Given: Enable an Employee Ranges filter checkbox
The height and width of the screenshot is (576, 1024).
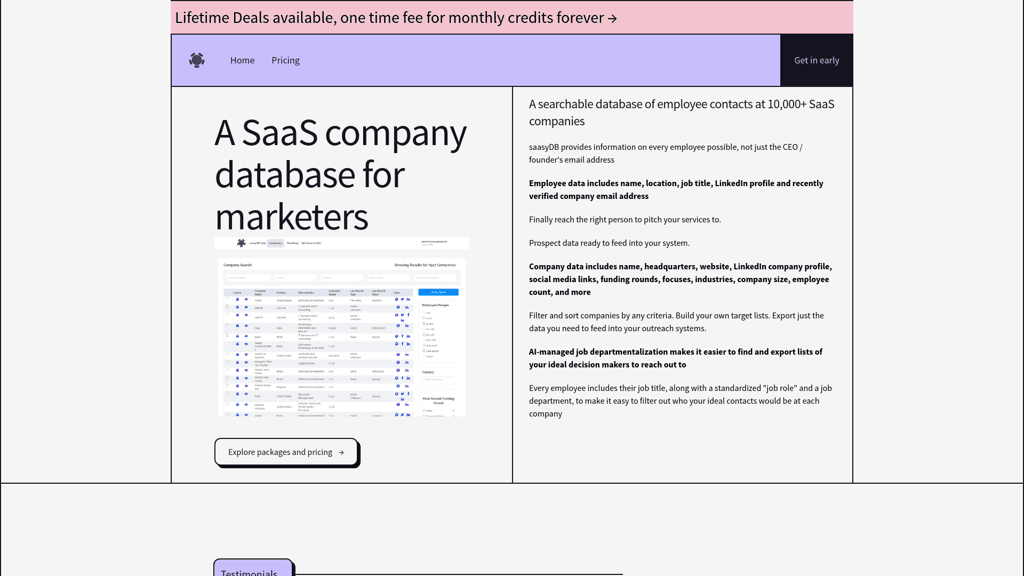Looking at the screenshot, I should coord(423,313).
